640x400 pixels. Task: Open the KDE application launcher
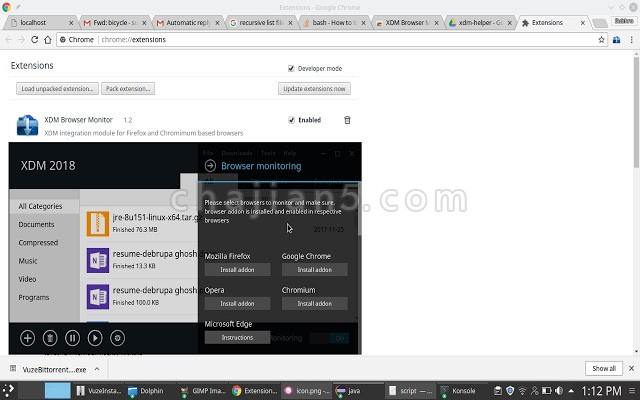tap(8, 391)
